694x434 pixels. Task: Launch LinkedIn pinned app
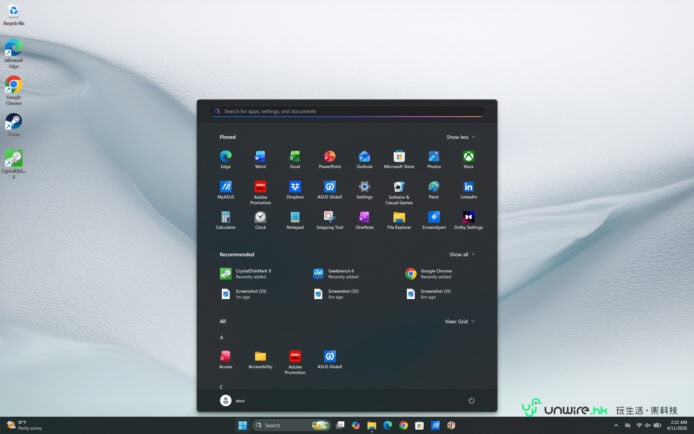click(468, 190)
